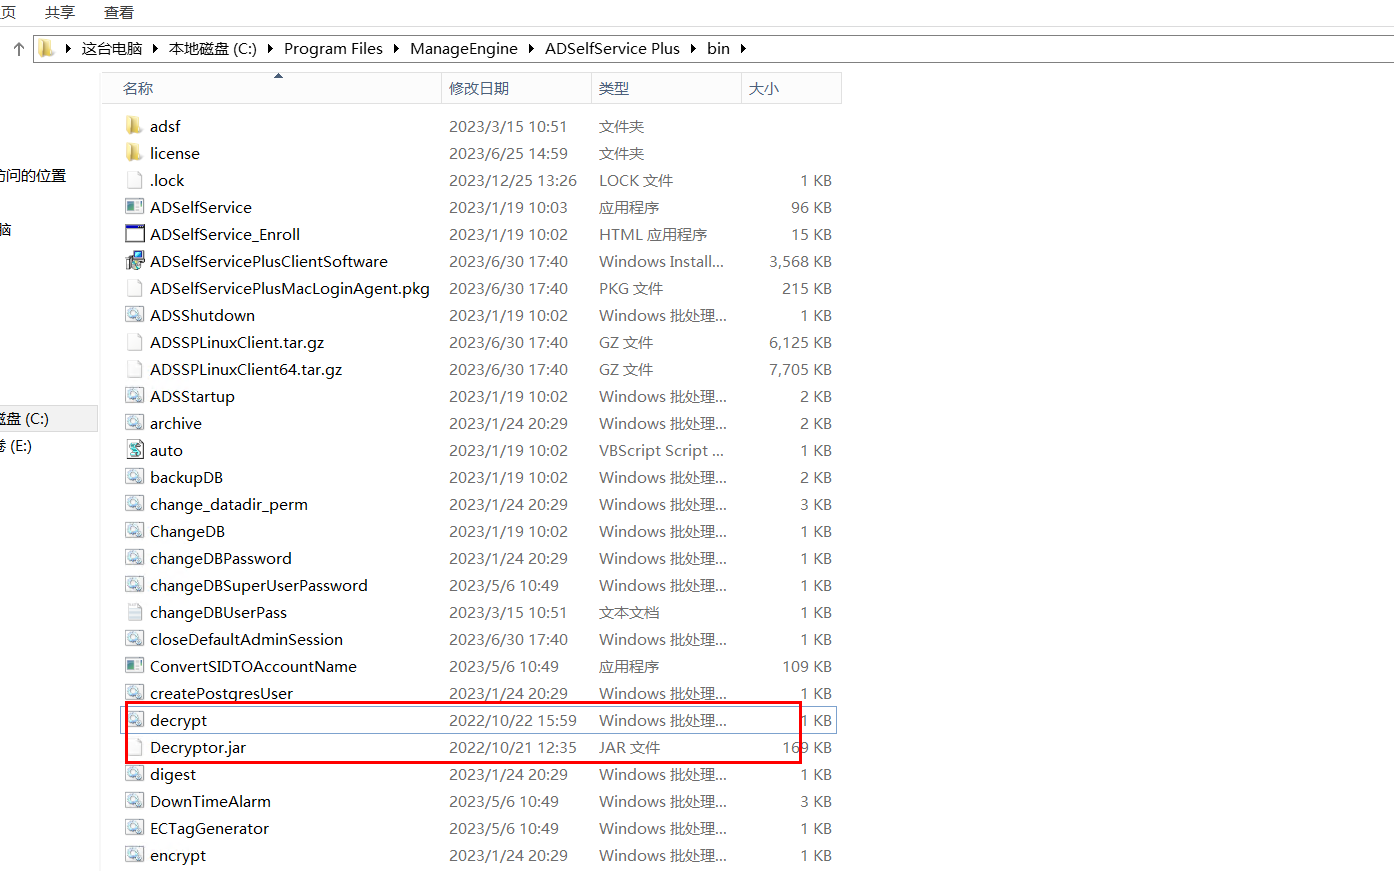Expand the arrow after 本地磁盘 (C:)
The image size is (1394, 871).
pyautogui.click(x=269, y=49)
